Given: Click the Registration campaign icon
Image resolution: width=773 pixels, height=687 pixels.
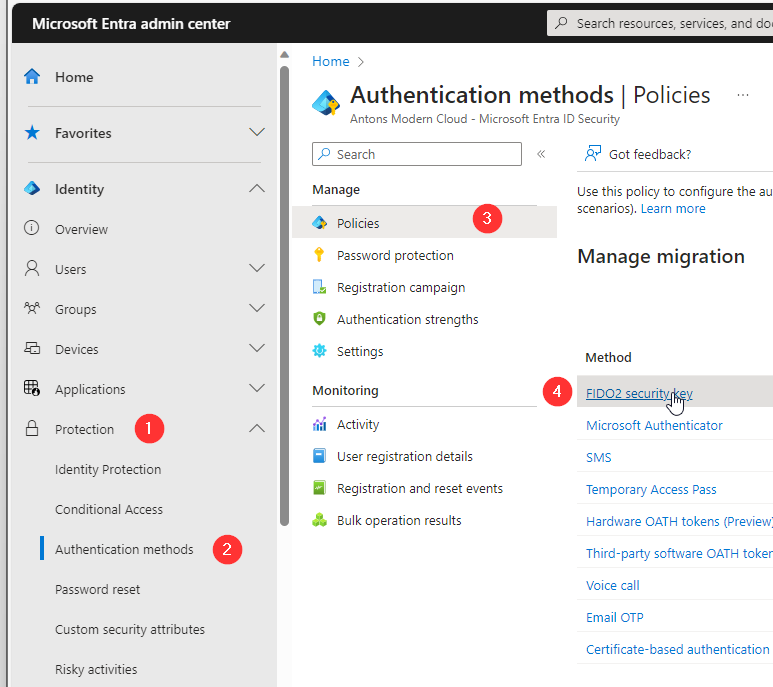Looking at the screenshot, I should 319,287.
